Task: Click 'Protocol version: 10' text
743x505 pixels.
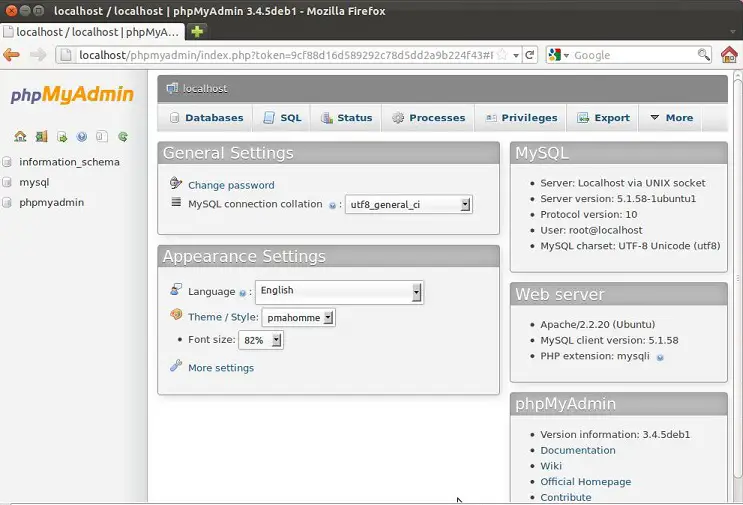Action: click(589, 214)
